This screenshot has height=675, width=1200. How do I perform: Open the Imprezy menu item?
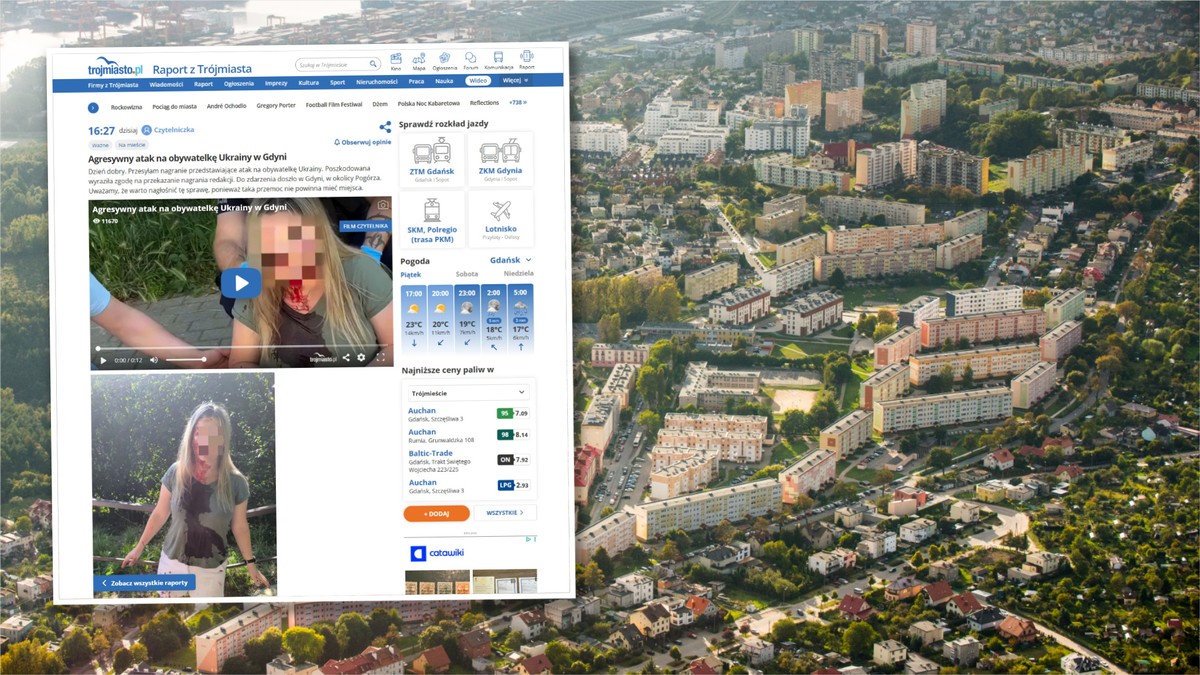click(276, 83)
